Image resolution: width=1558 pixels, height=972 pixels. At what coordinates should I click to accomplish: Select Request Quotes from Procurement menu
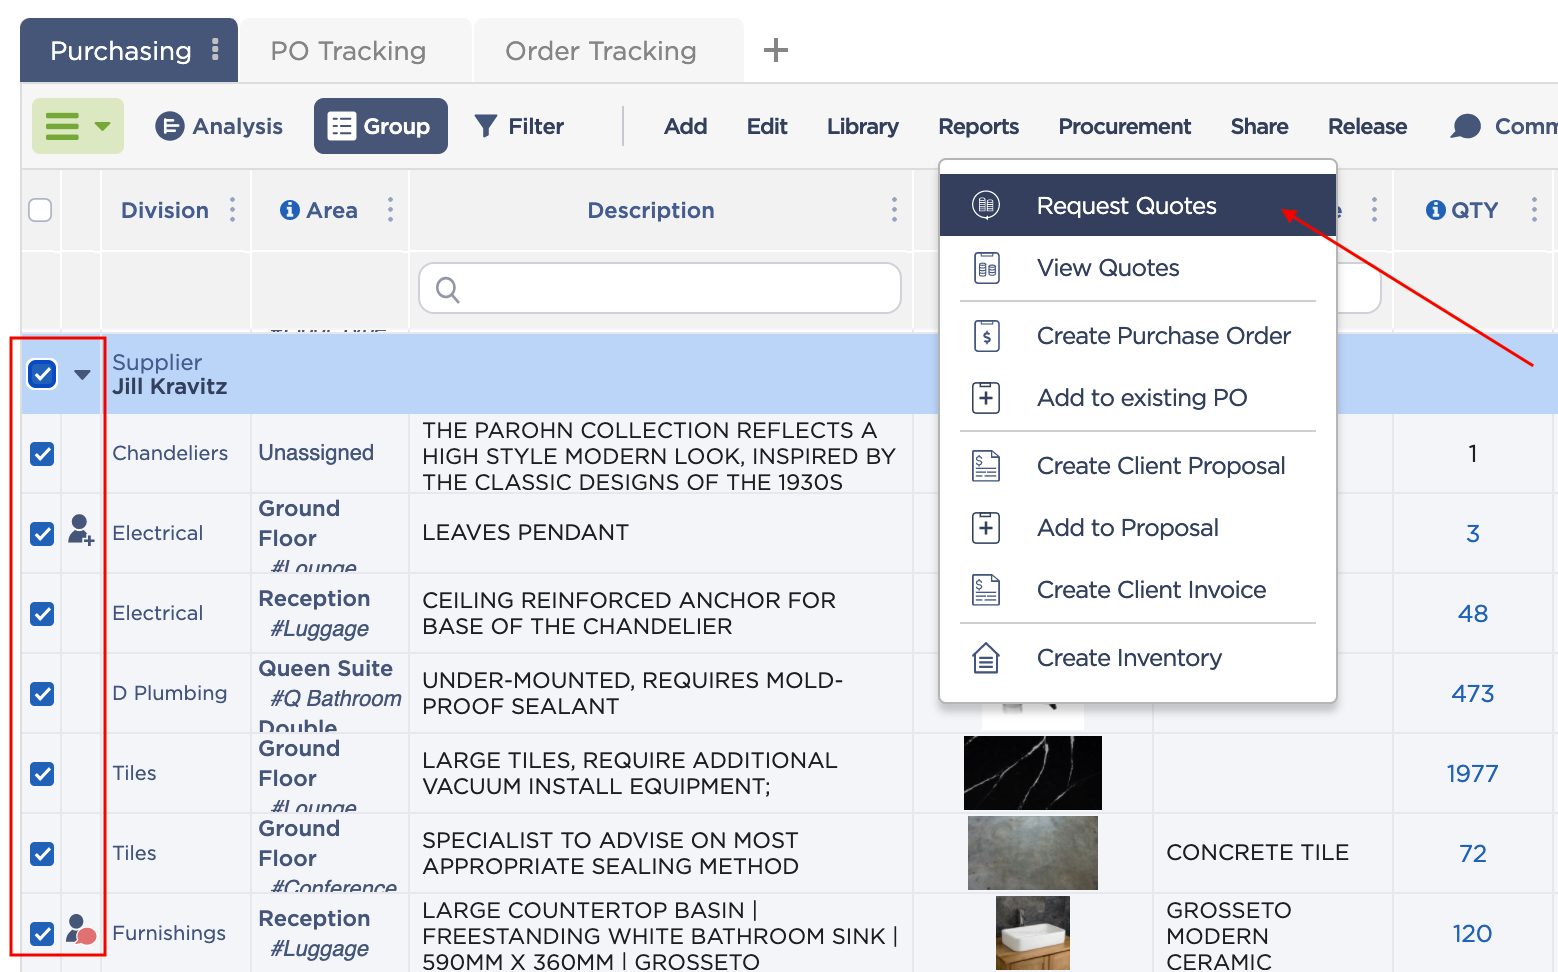(x=1126, y=206)
